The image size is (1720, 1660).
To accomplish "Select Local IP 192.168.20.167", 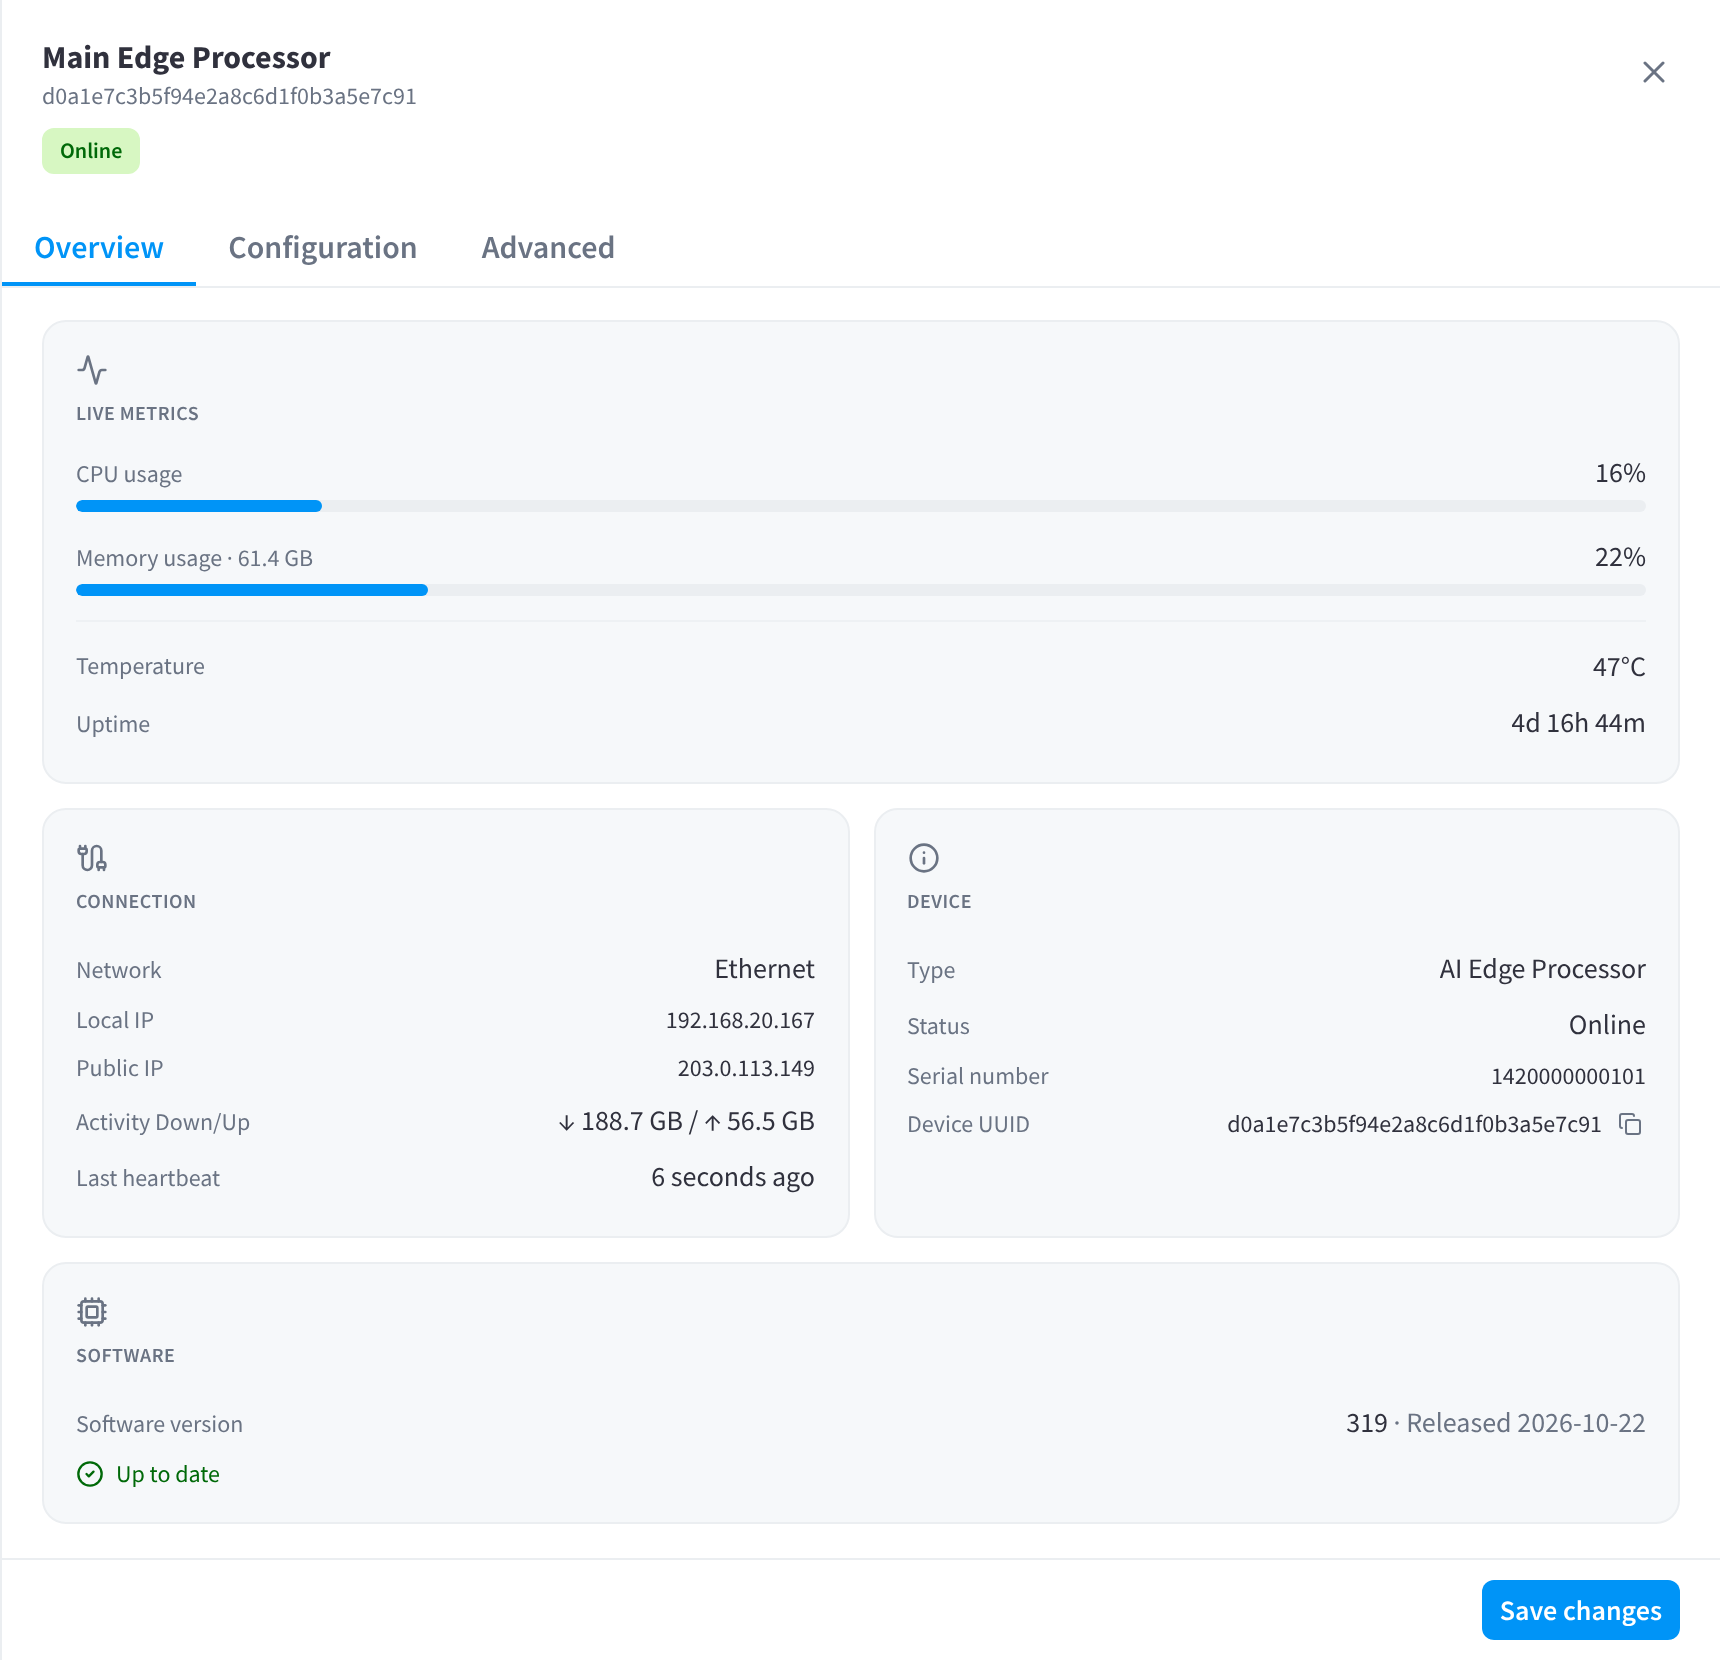I will pyautogui.click(x=740, y=1020).
